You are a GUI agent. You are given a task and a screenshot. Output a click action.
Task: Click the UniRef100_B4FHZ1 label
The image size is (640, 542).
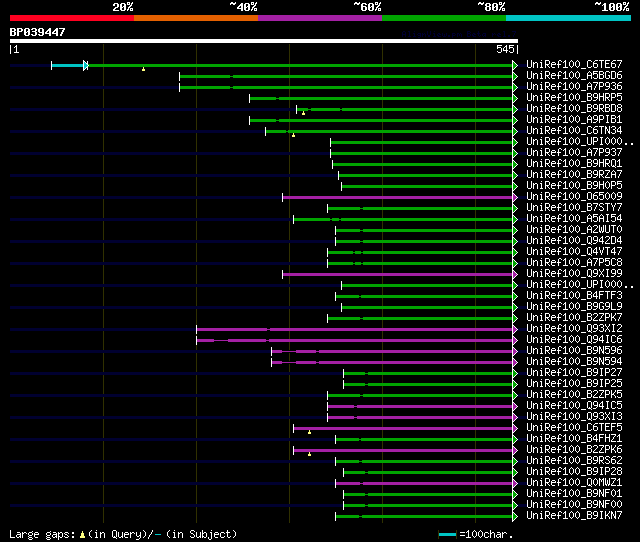[x=574, y=439]
